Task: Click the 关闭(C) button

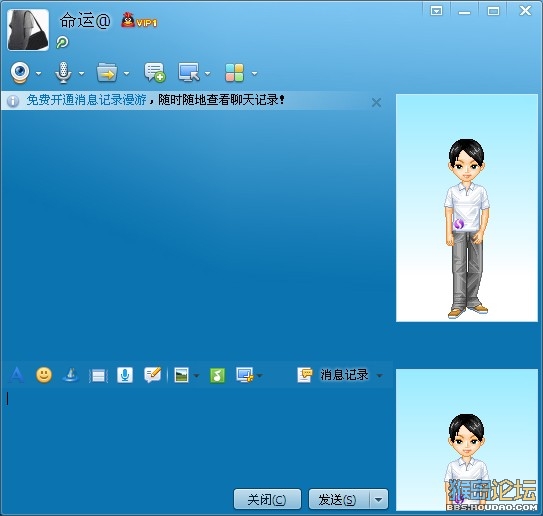Action: pos(267,499)
